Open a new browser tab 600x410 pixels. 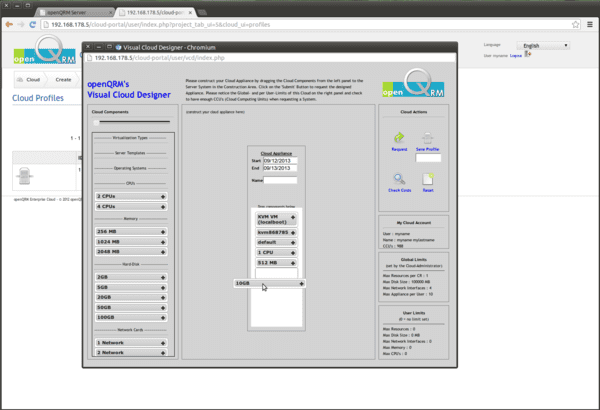coord(202,13)
